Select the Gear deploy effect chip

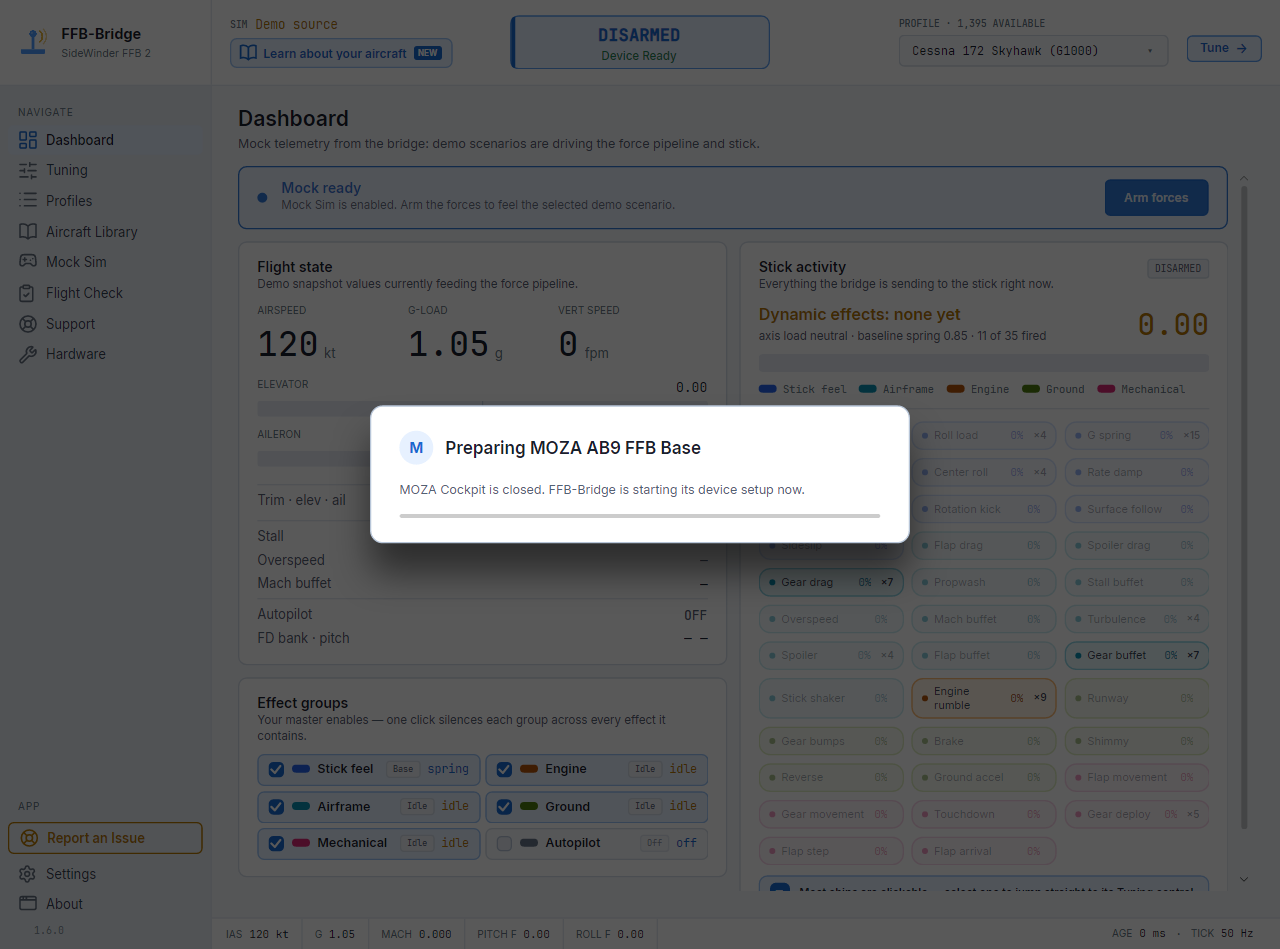tap(1137, 814)
